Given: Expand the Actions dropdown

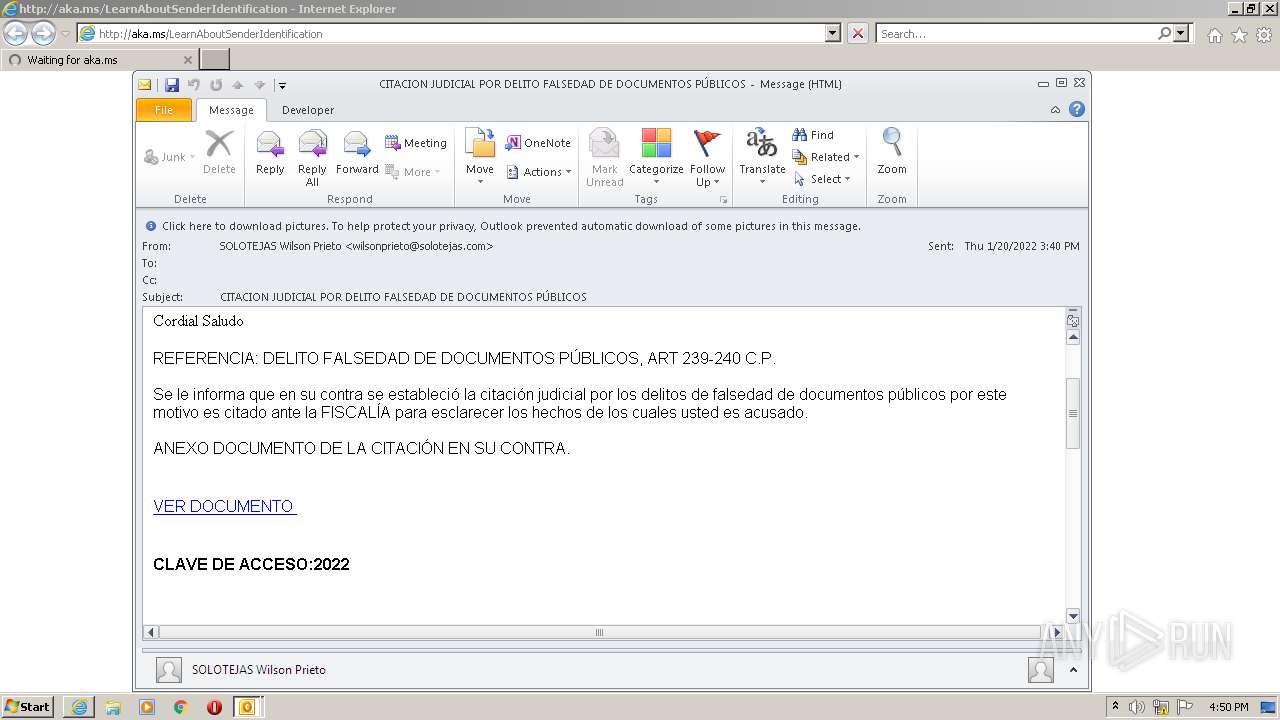Looking at the screenshot, I should coord(539,172).
